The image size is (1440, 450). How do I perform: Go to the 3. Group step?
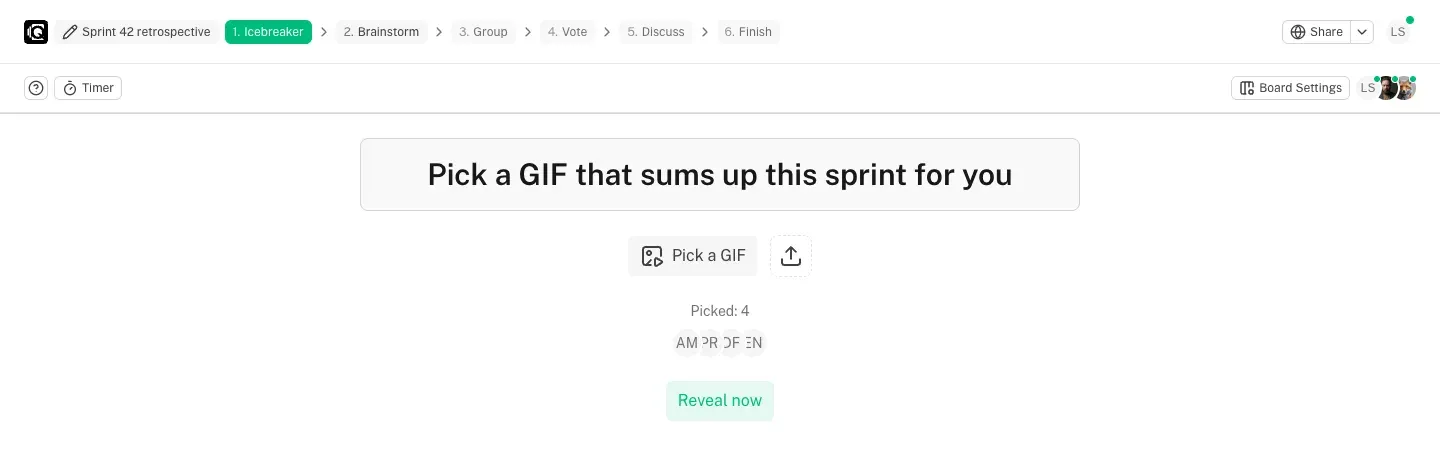click(483, 32)
